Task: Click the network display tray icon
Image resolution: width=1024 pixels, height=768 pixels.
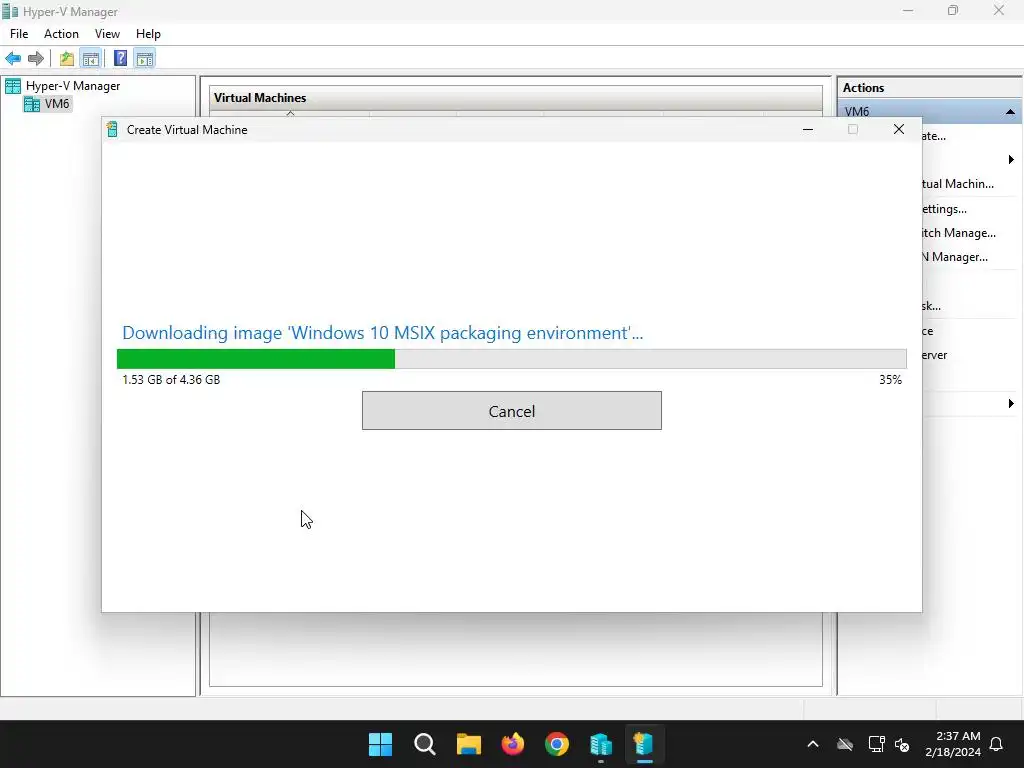Action: click(x=876, y=744)
